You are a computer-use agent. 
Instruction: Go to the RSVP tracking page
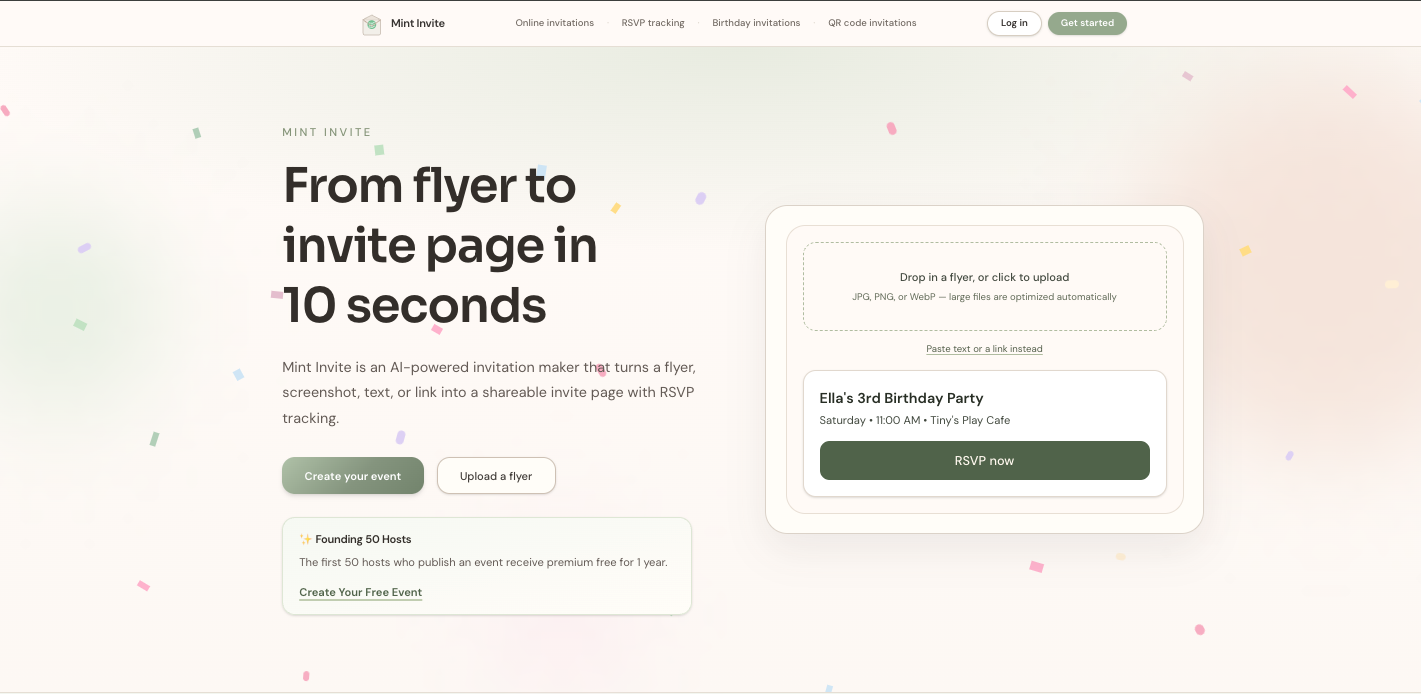click(x=653, y=23)
